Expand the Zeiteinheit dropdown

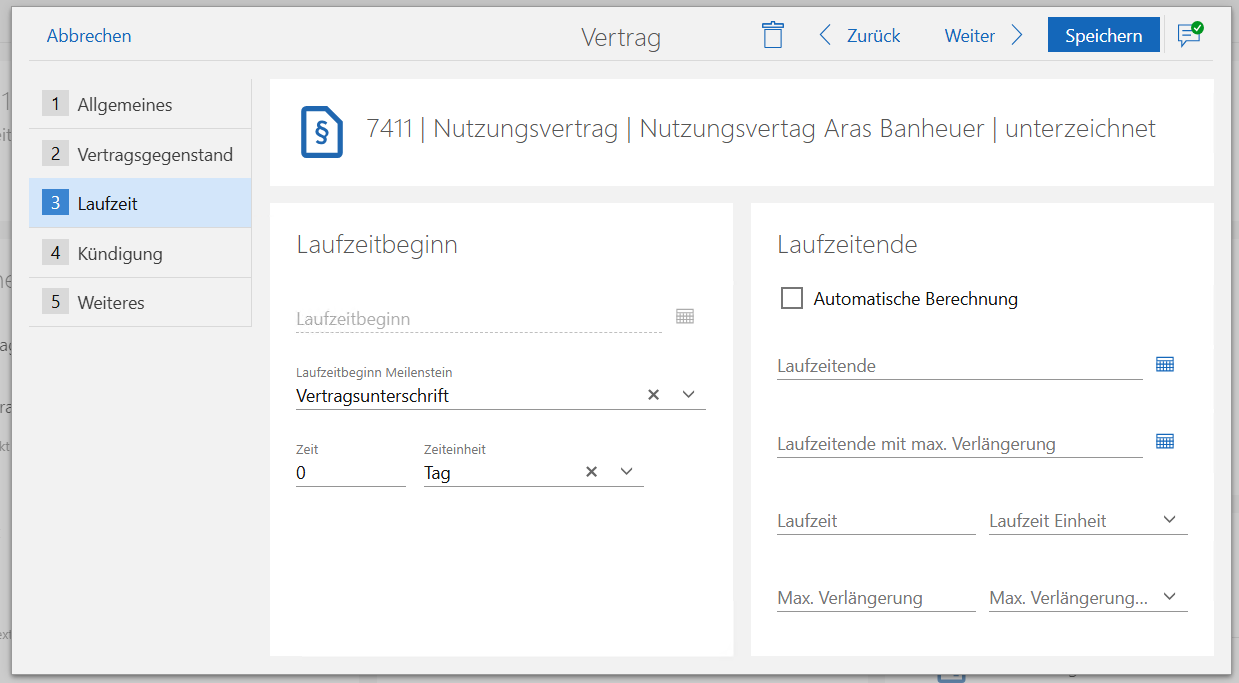[x=627, y=472]
